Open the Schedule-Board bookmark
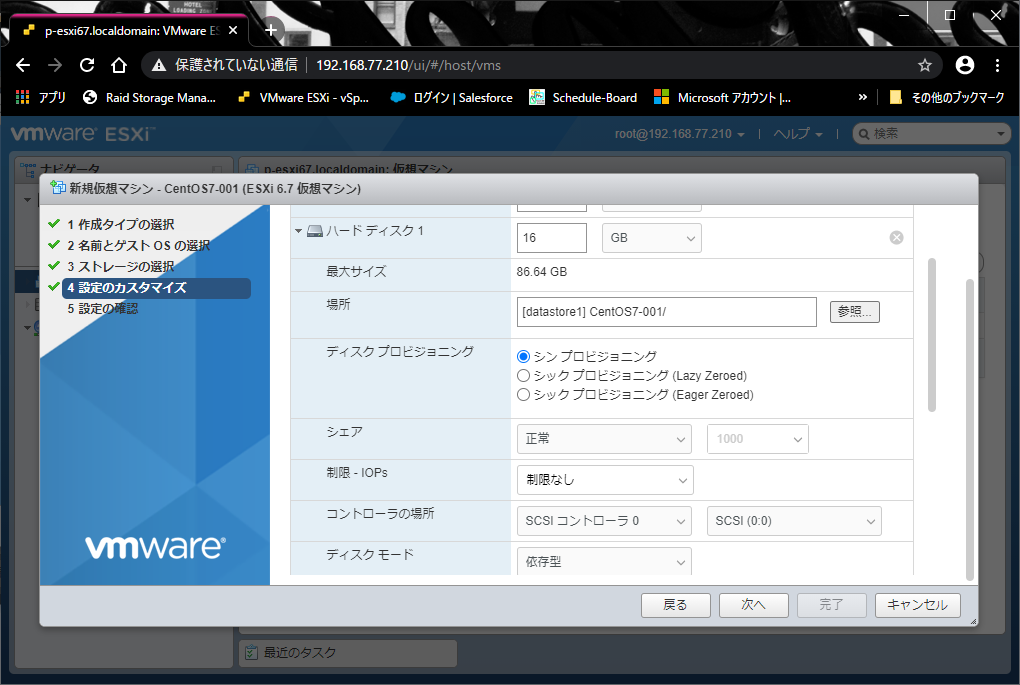This screenshot has width=1020, height=685. coord(584,98)
